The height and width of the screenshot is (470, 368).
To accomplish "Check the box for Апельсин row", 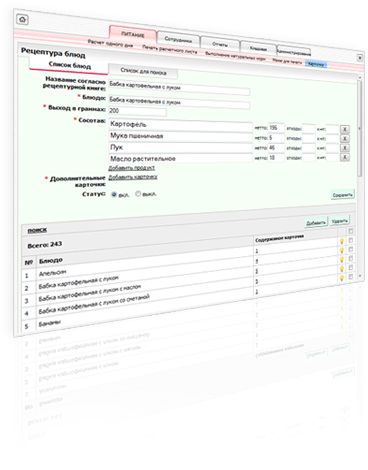I will [350, 240].
